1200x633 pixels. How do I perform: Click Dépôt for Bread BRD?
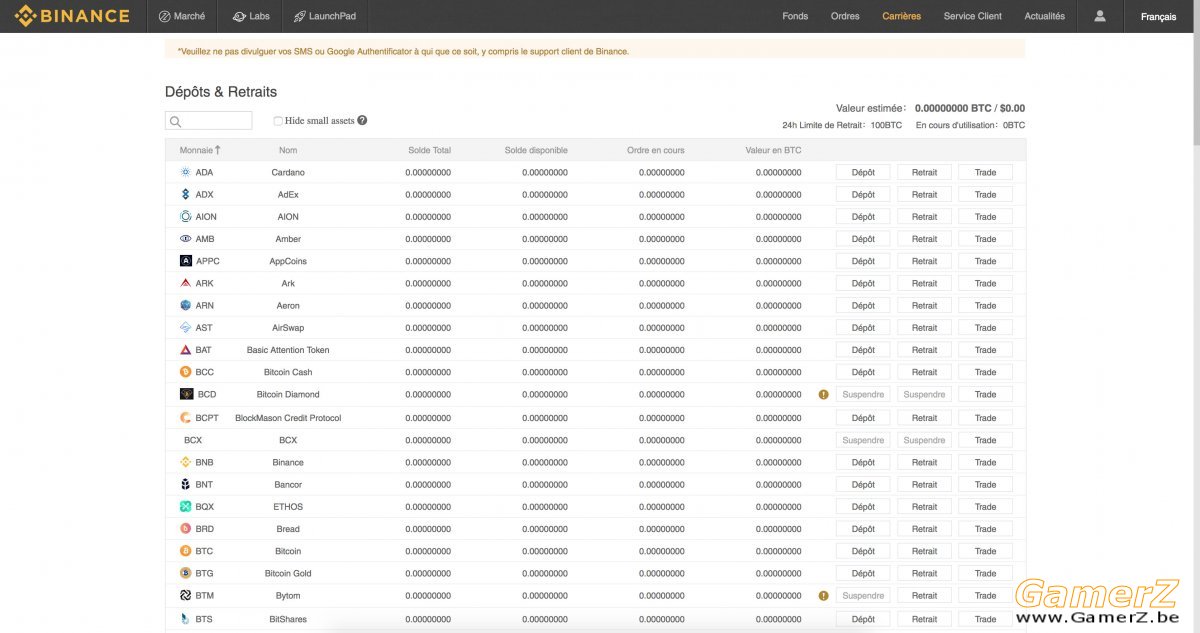(x=863, y=528)
